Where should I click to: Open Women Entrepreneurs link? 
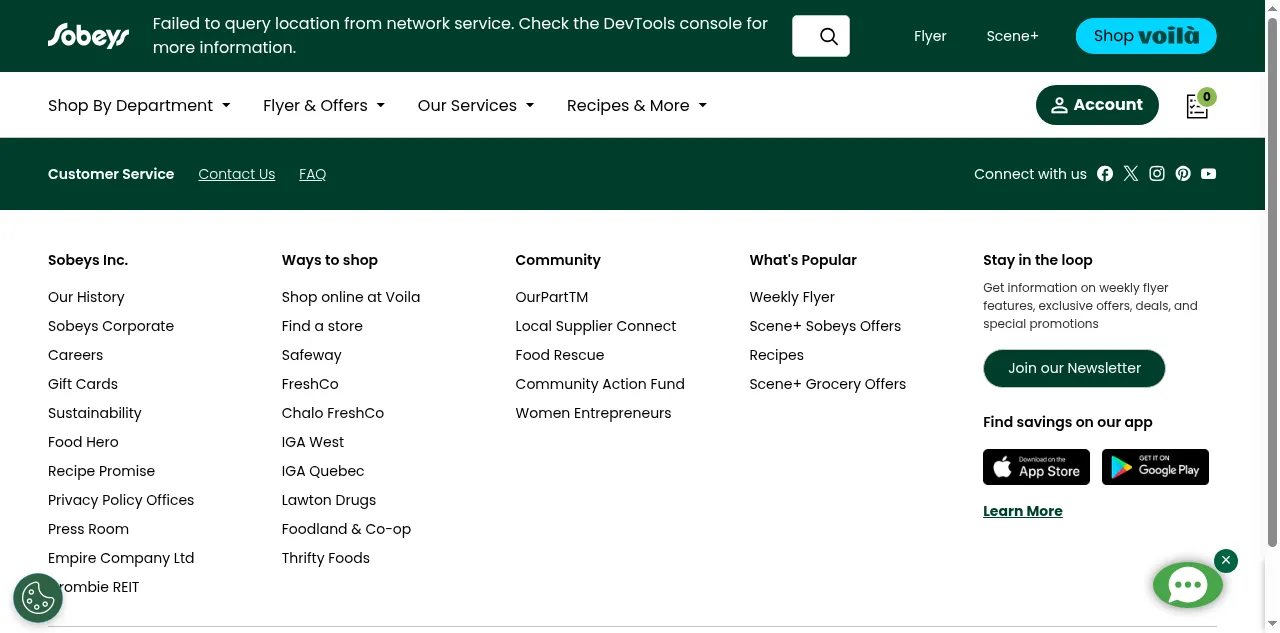593,413
